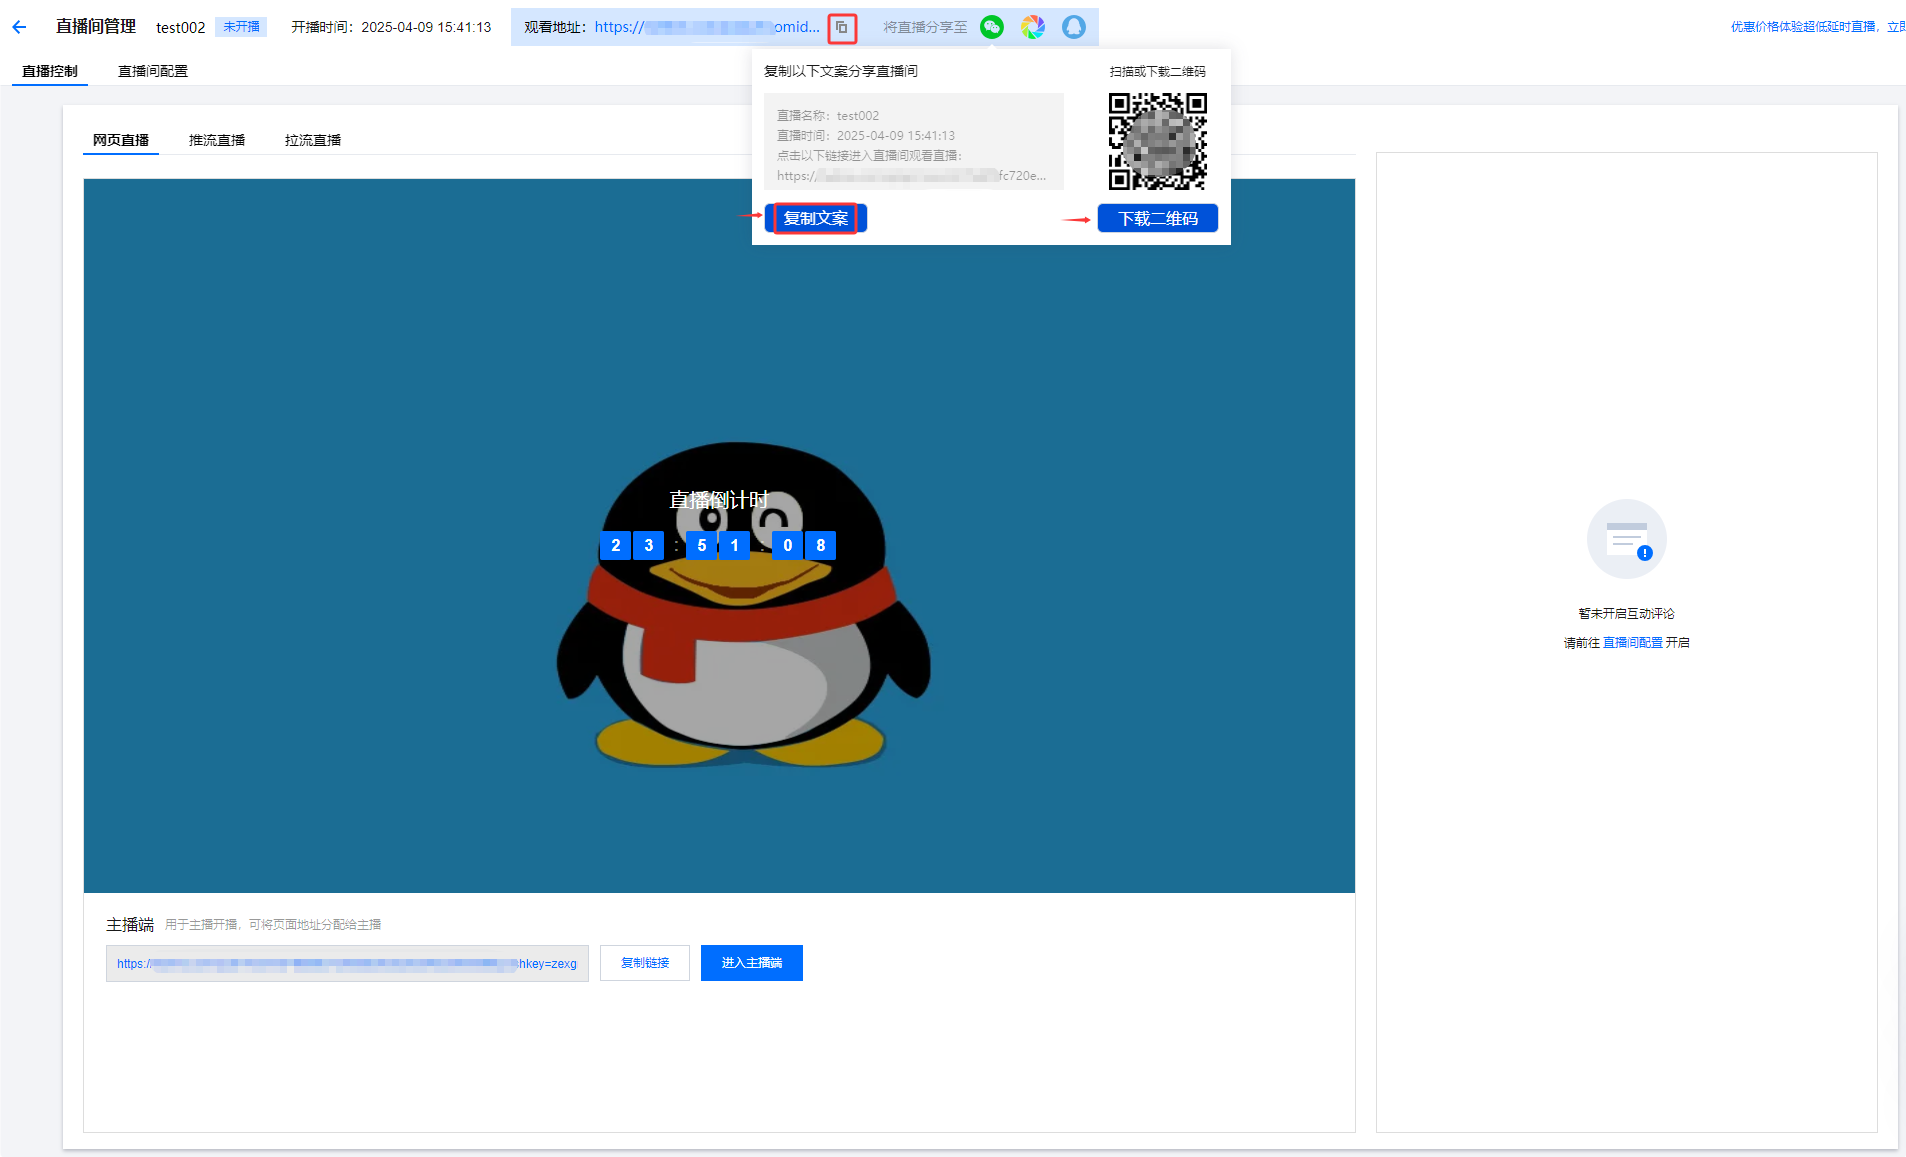Click the 未开播 status tag
Screen dimensions: 1906x1157
241,27
